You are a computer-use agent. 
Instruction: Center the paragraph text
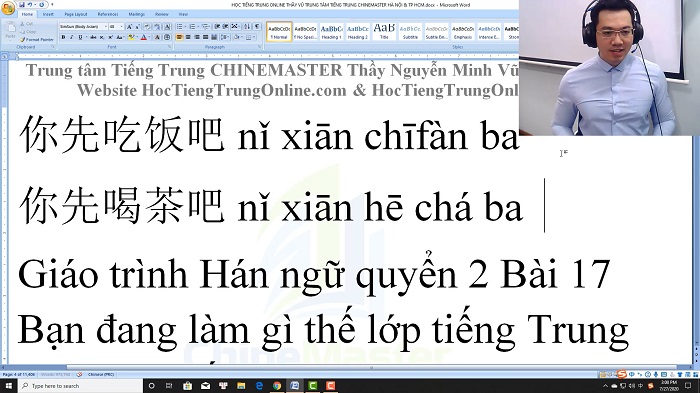pyautogui.click(x=188, y=37)
